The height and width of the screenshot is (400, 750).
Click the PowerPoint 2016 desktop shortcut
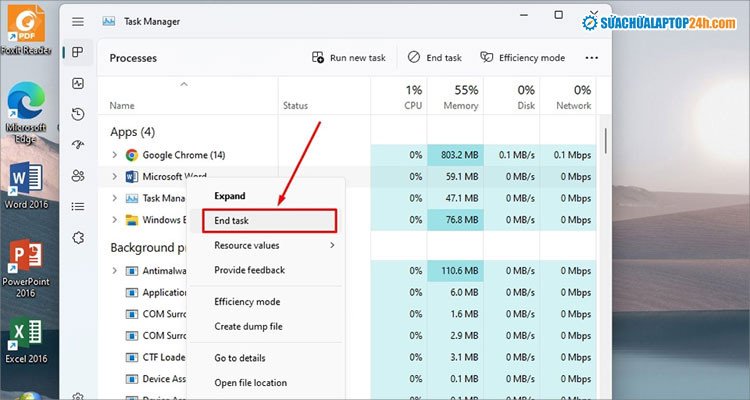tap(26, 268)
